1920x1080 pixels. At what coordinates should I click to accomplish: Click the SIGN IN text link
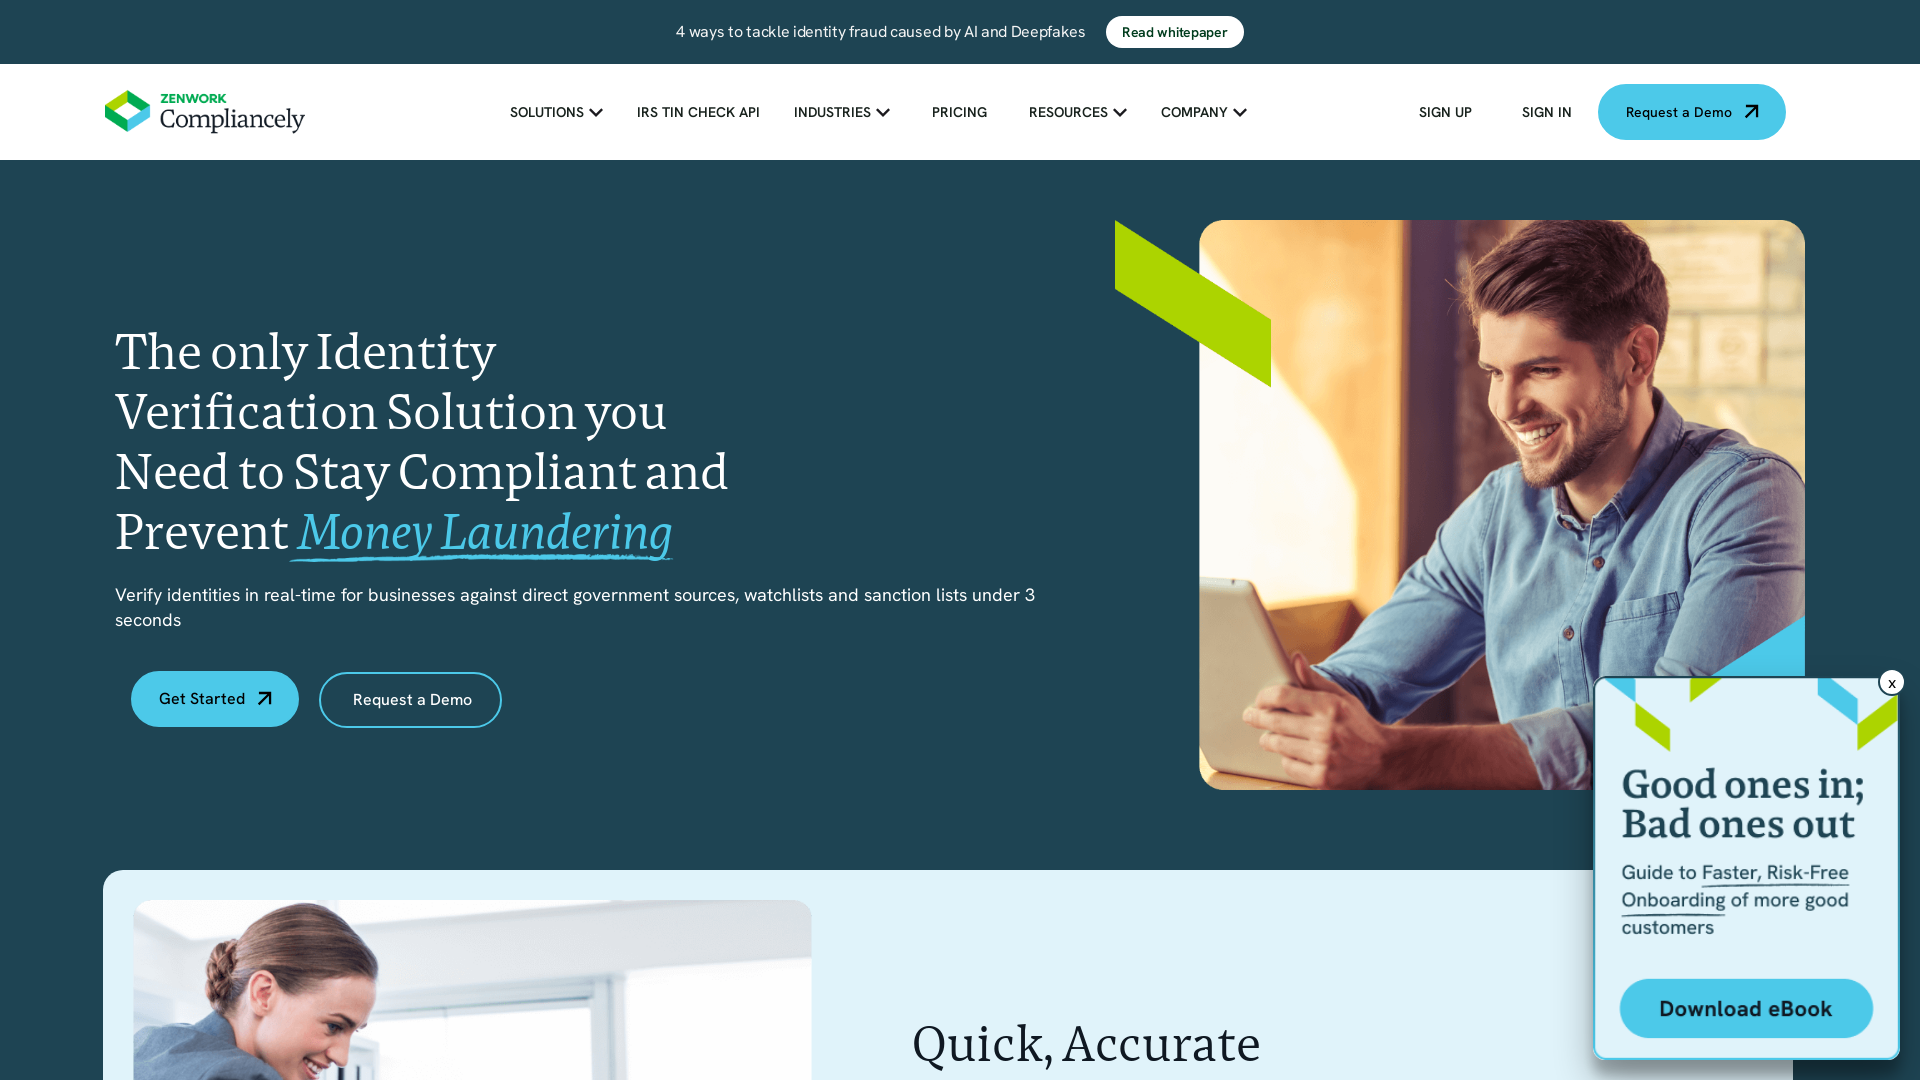coord(1547,112)
